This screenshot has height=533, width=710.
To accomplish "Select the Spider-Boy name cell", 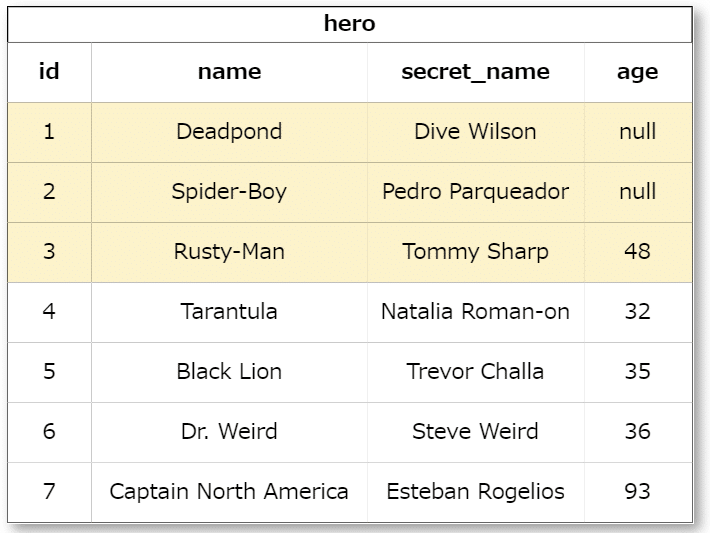I will coord(229,191).
